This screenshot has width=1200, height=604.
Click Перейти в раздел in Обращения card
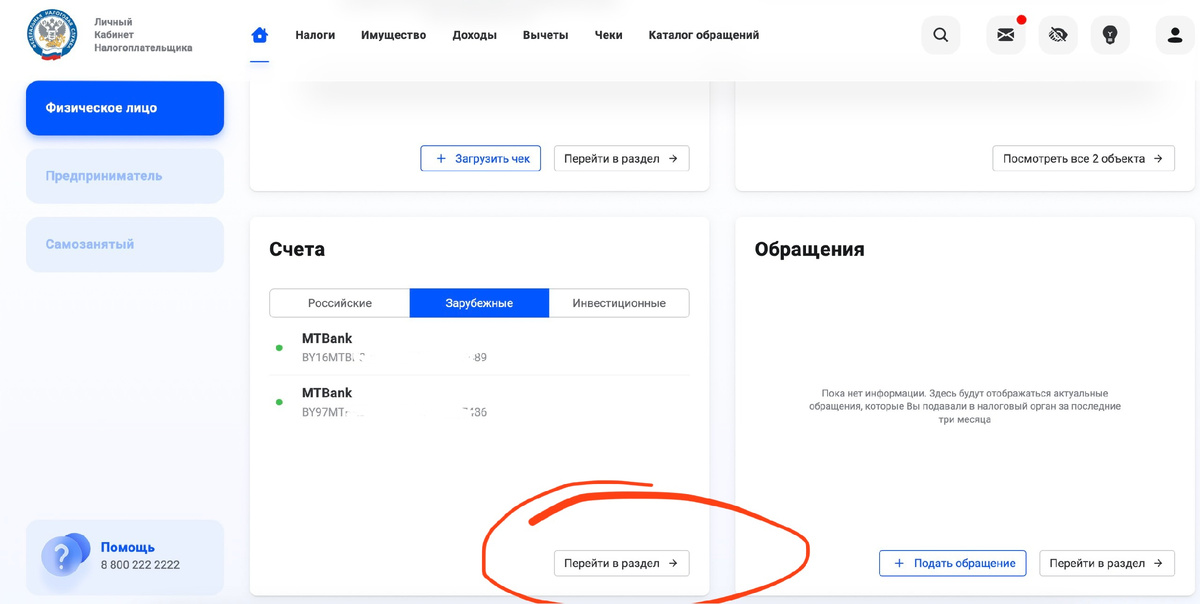coord(1107,563)
